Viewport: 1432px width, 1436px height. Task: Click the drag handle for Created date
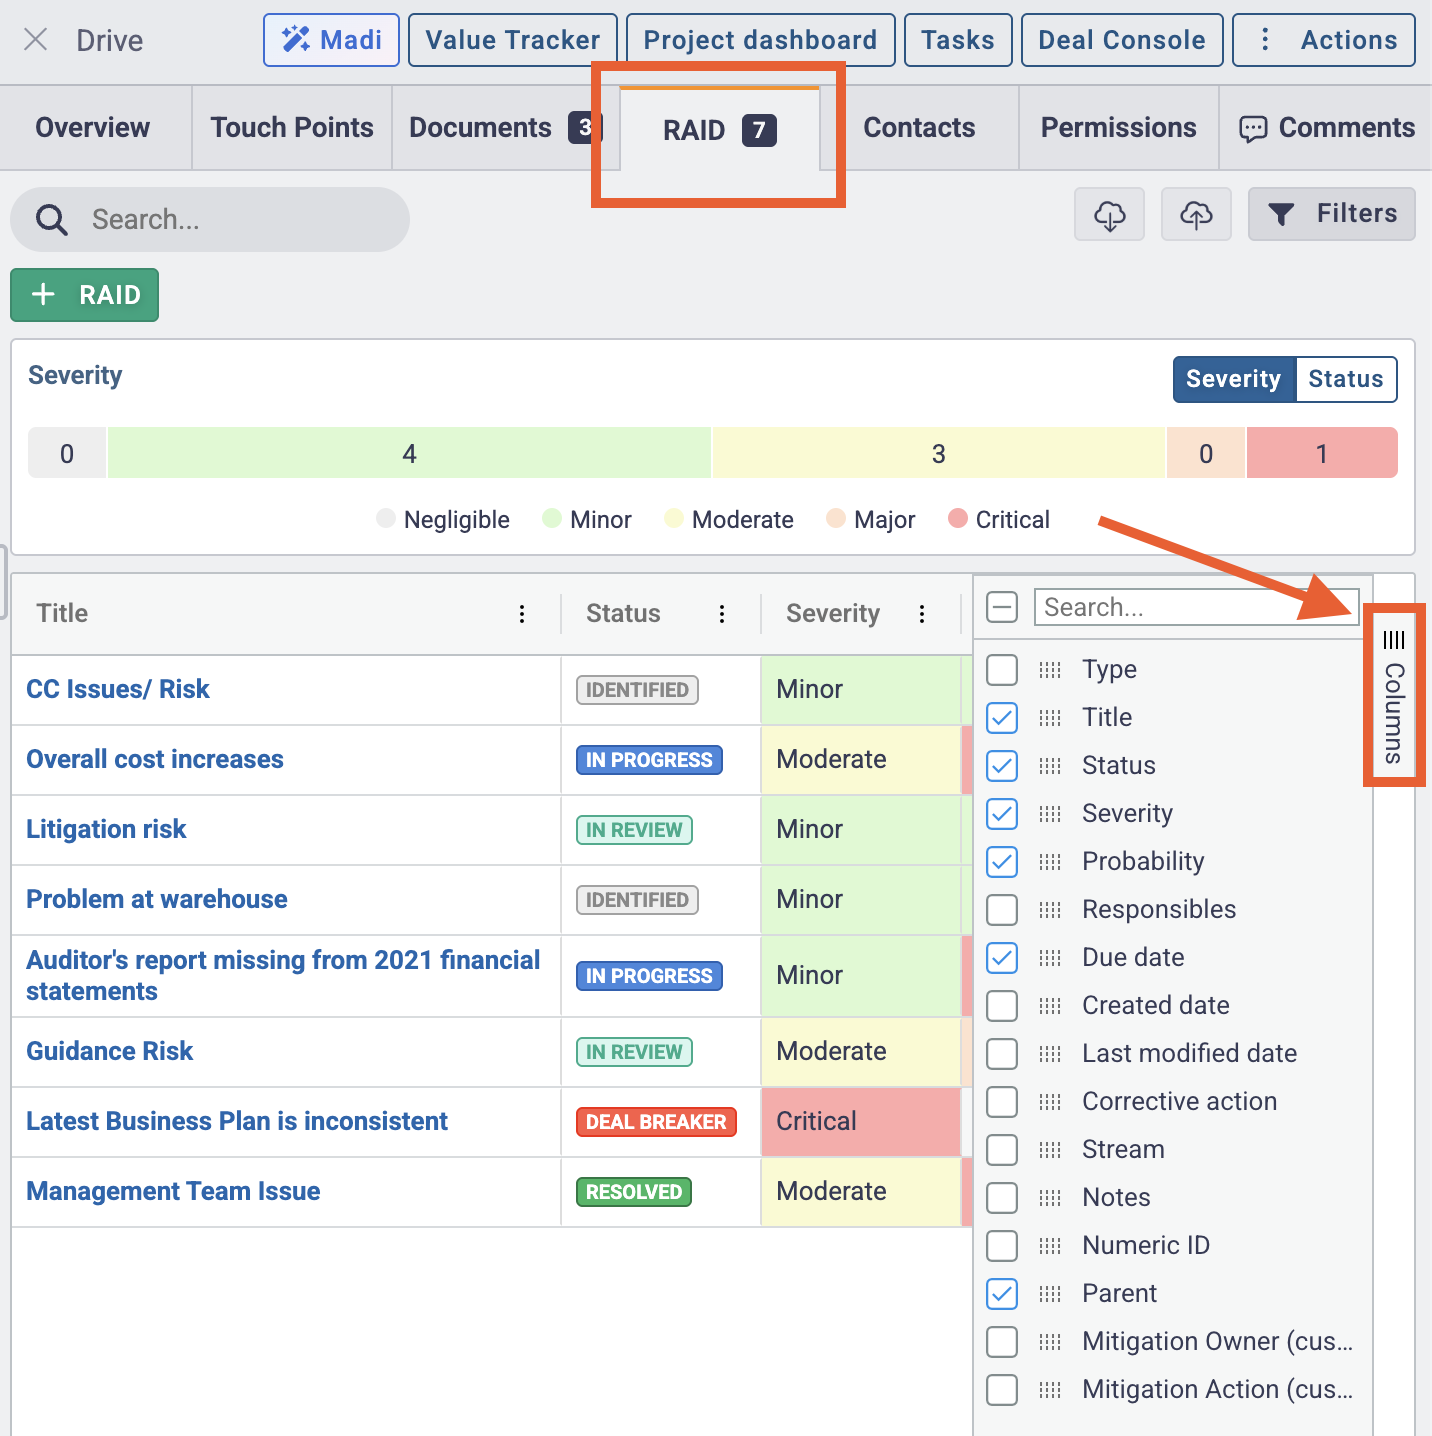click(x=1050, y=1005)
